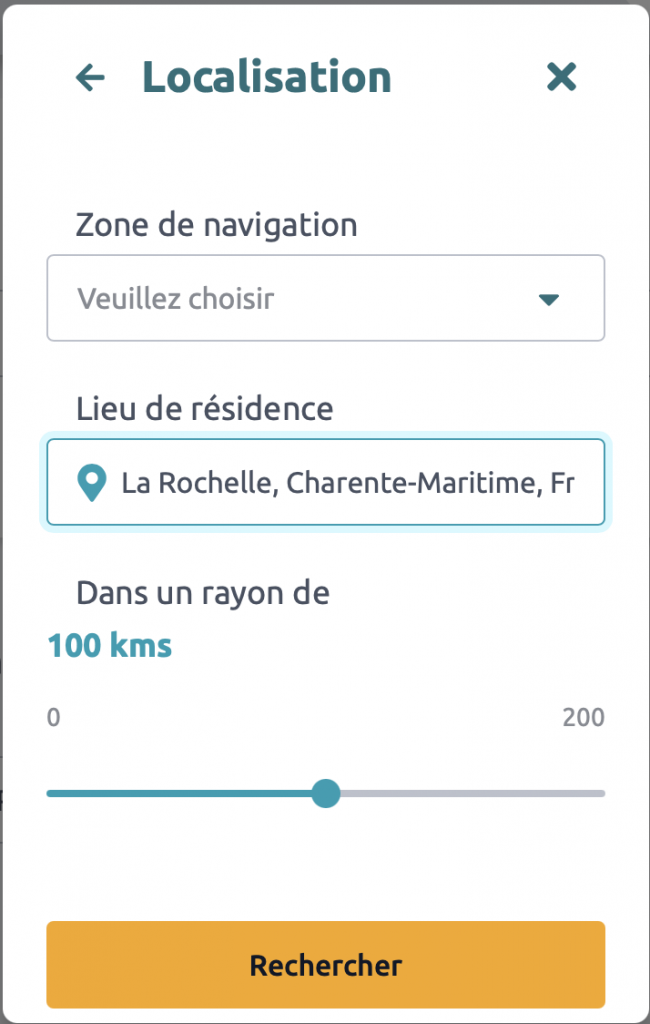The image size is (650, 1024).
Task: Click the 'Zone de navigation' label
Action: pos(216,225)
